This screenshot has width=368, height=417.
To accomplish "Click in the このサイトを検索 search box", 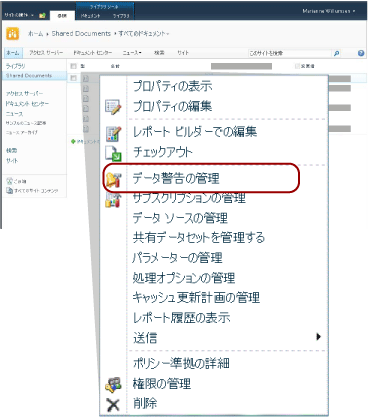I will pyautogui.click(x=289, y=53).
